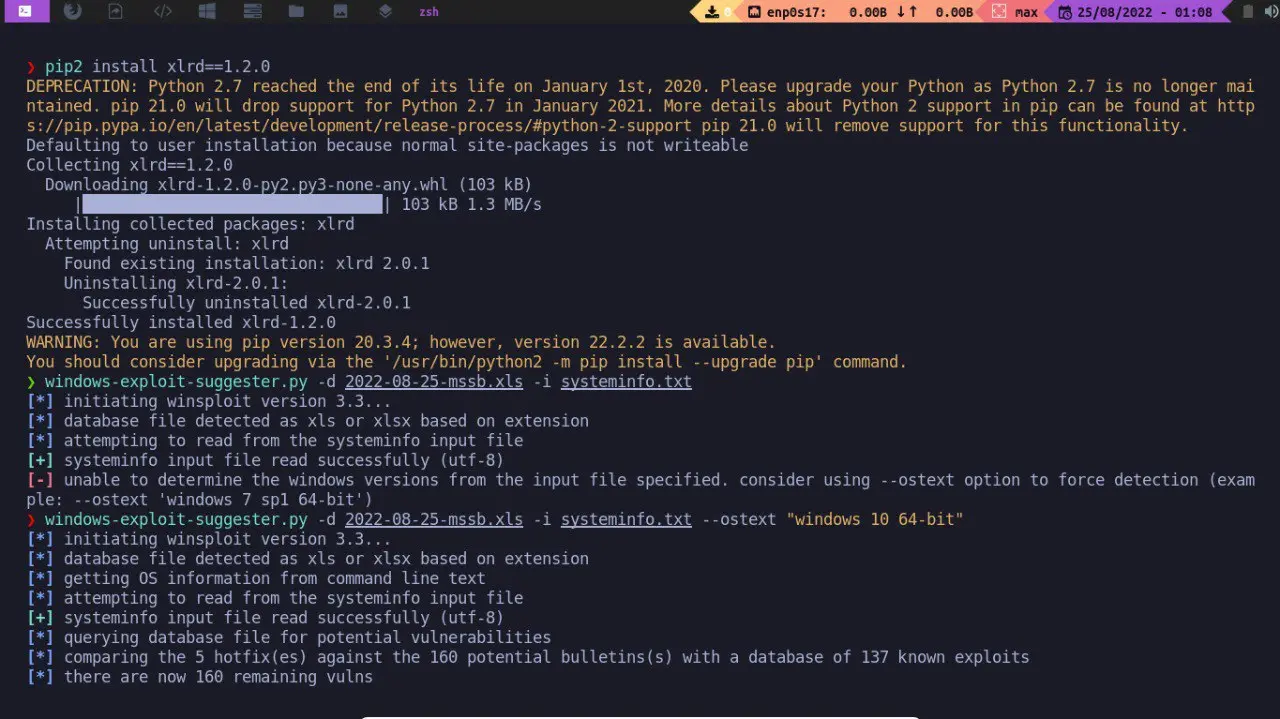
Task: Click 'Attempting uninstall: xlrd' line
Action: click(167, 243)
